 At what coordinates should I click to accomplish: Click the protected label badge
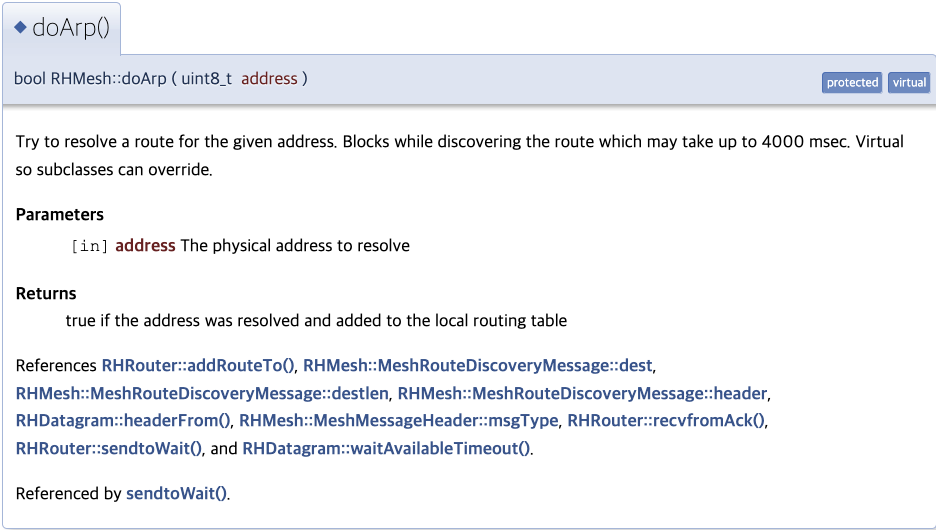click(x=852, y=82)
